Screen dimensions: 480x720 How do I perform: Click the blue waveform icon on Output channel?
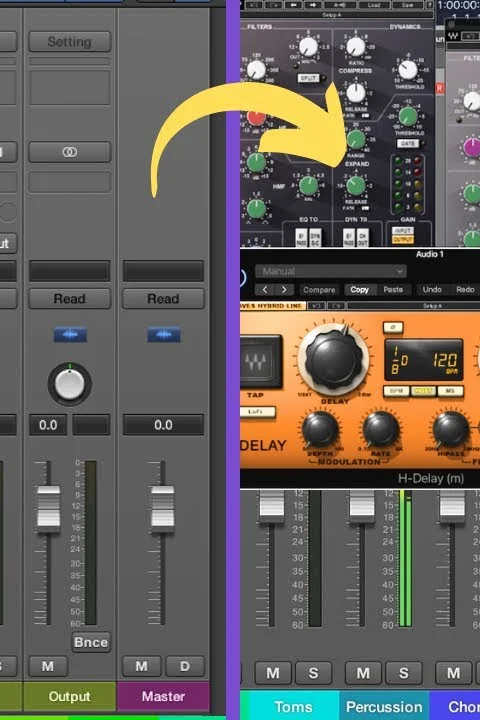click(70, 335)
